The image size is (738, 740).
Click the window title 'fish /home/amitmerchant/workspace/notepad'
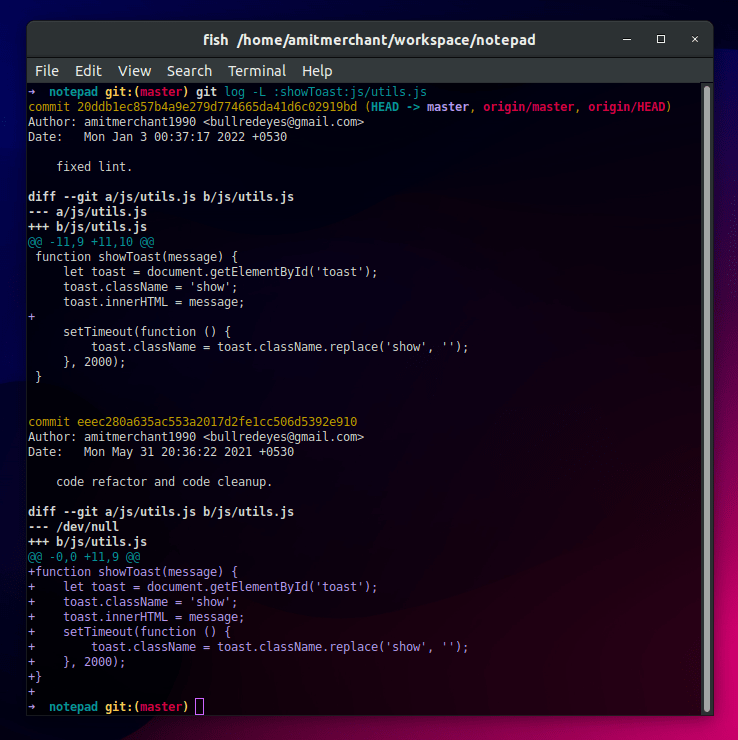[369, 40]
